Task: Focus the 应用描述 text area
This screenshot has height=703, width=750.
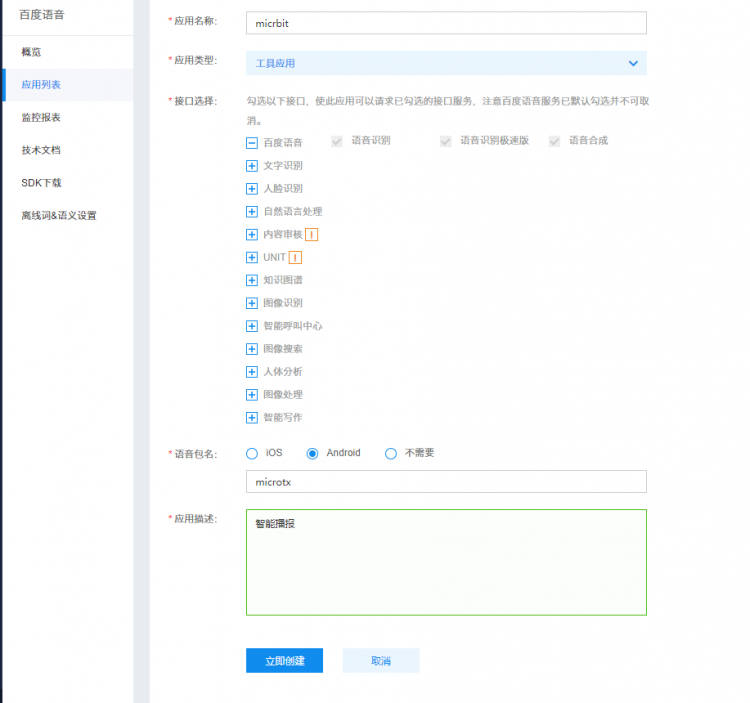Action: click(446, 562)
